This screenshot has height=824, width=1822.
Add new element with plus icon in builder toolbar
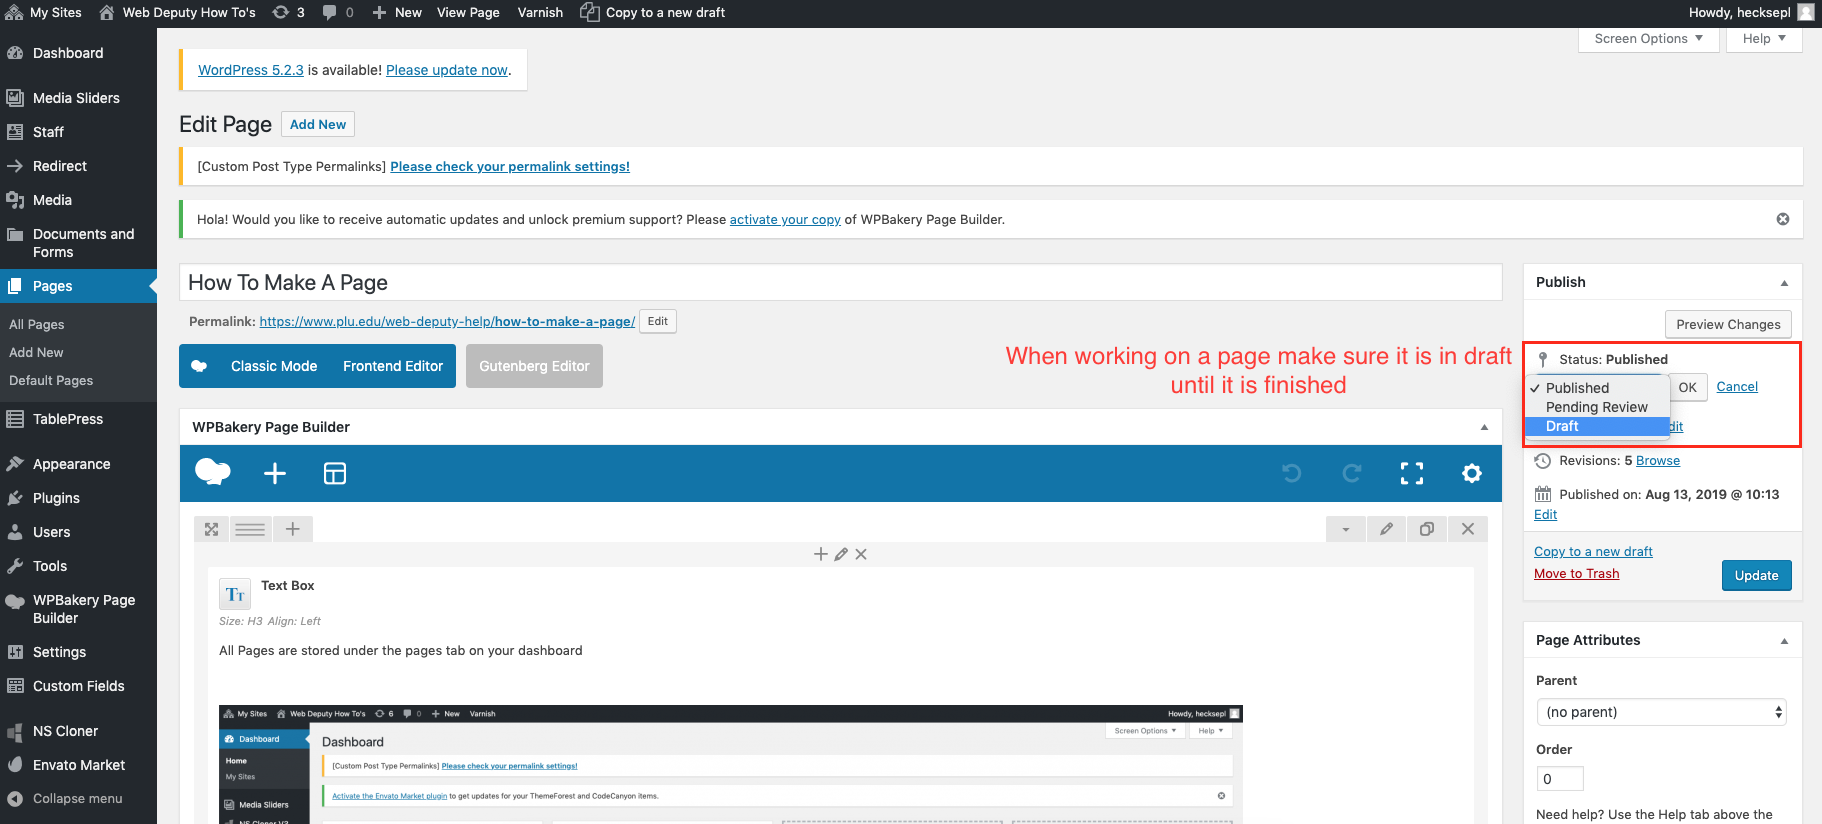[275, 473]
